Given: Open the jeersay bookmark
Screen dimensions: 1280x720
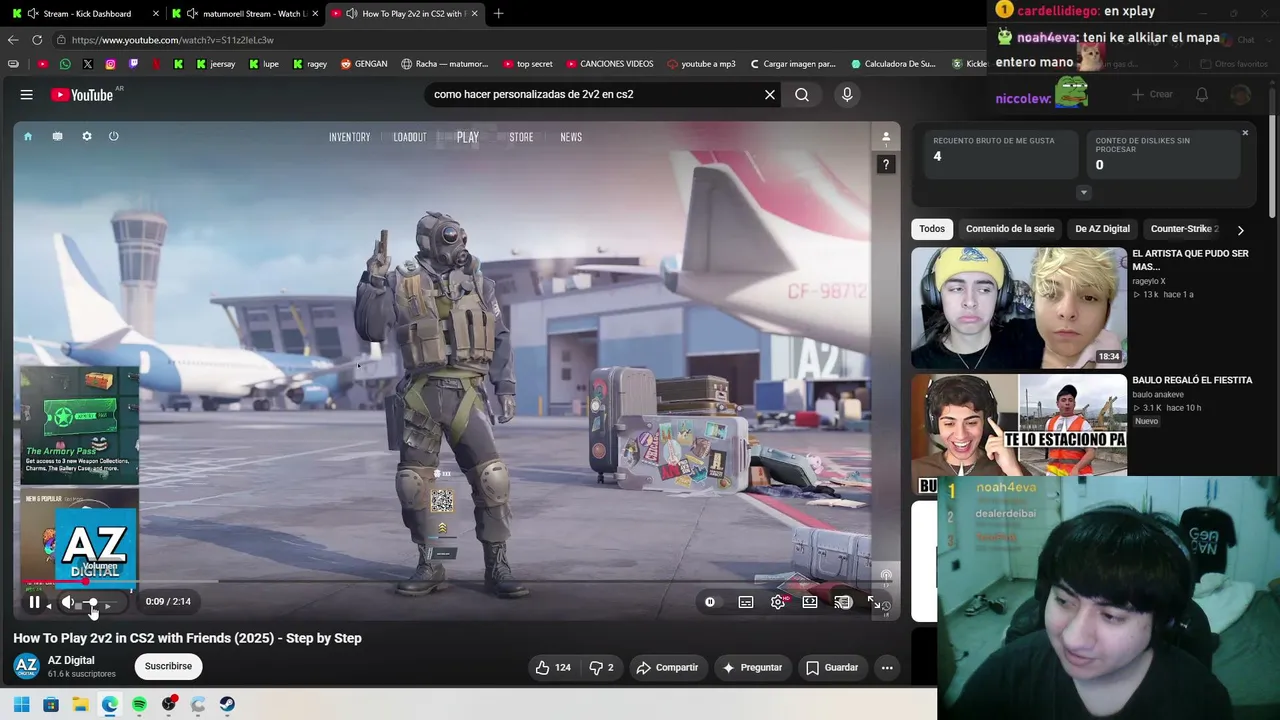Looking at the screenshot, I should (x=216, y=64).
